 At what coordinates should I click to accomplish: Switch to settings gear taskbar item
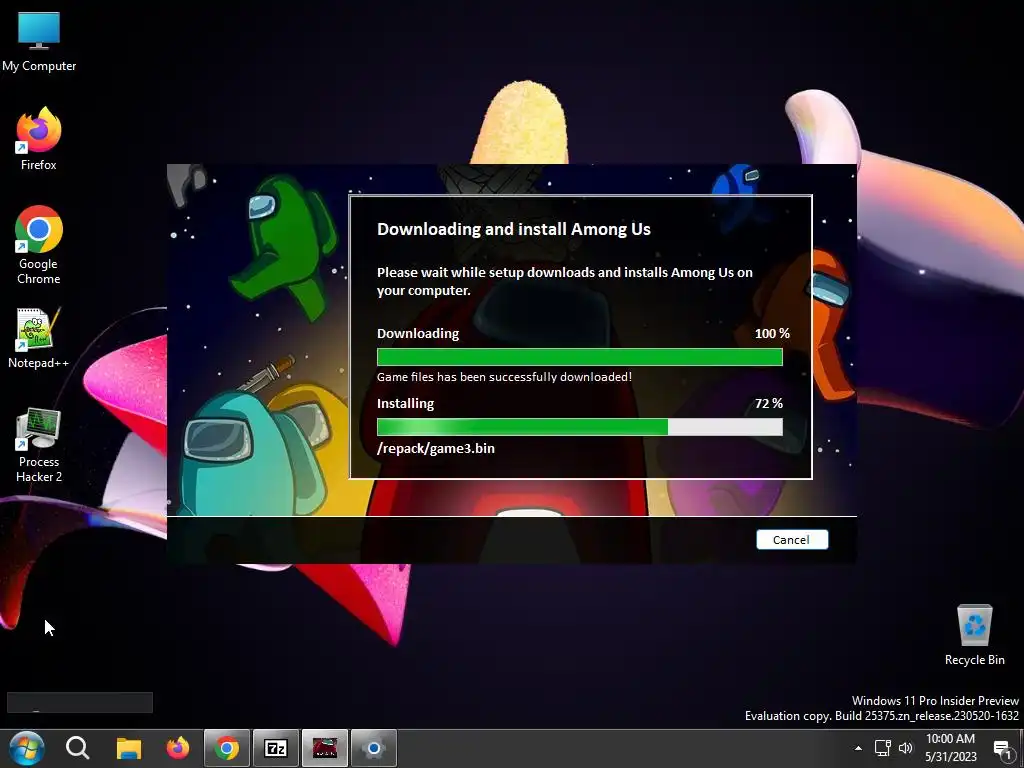pyautogui.click(x=374, y=748)
